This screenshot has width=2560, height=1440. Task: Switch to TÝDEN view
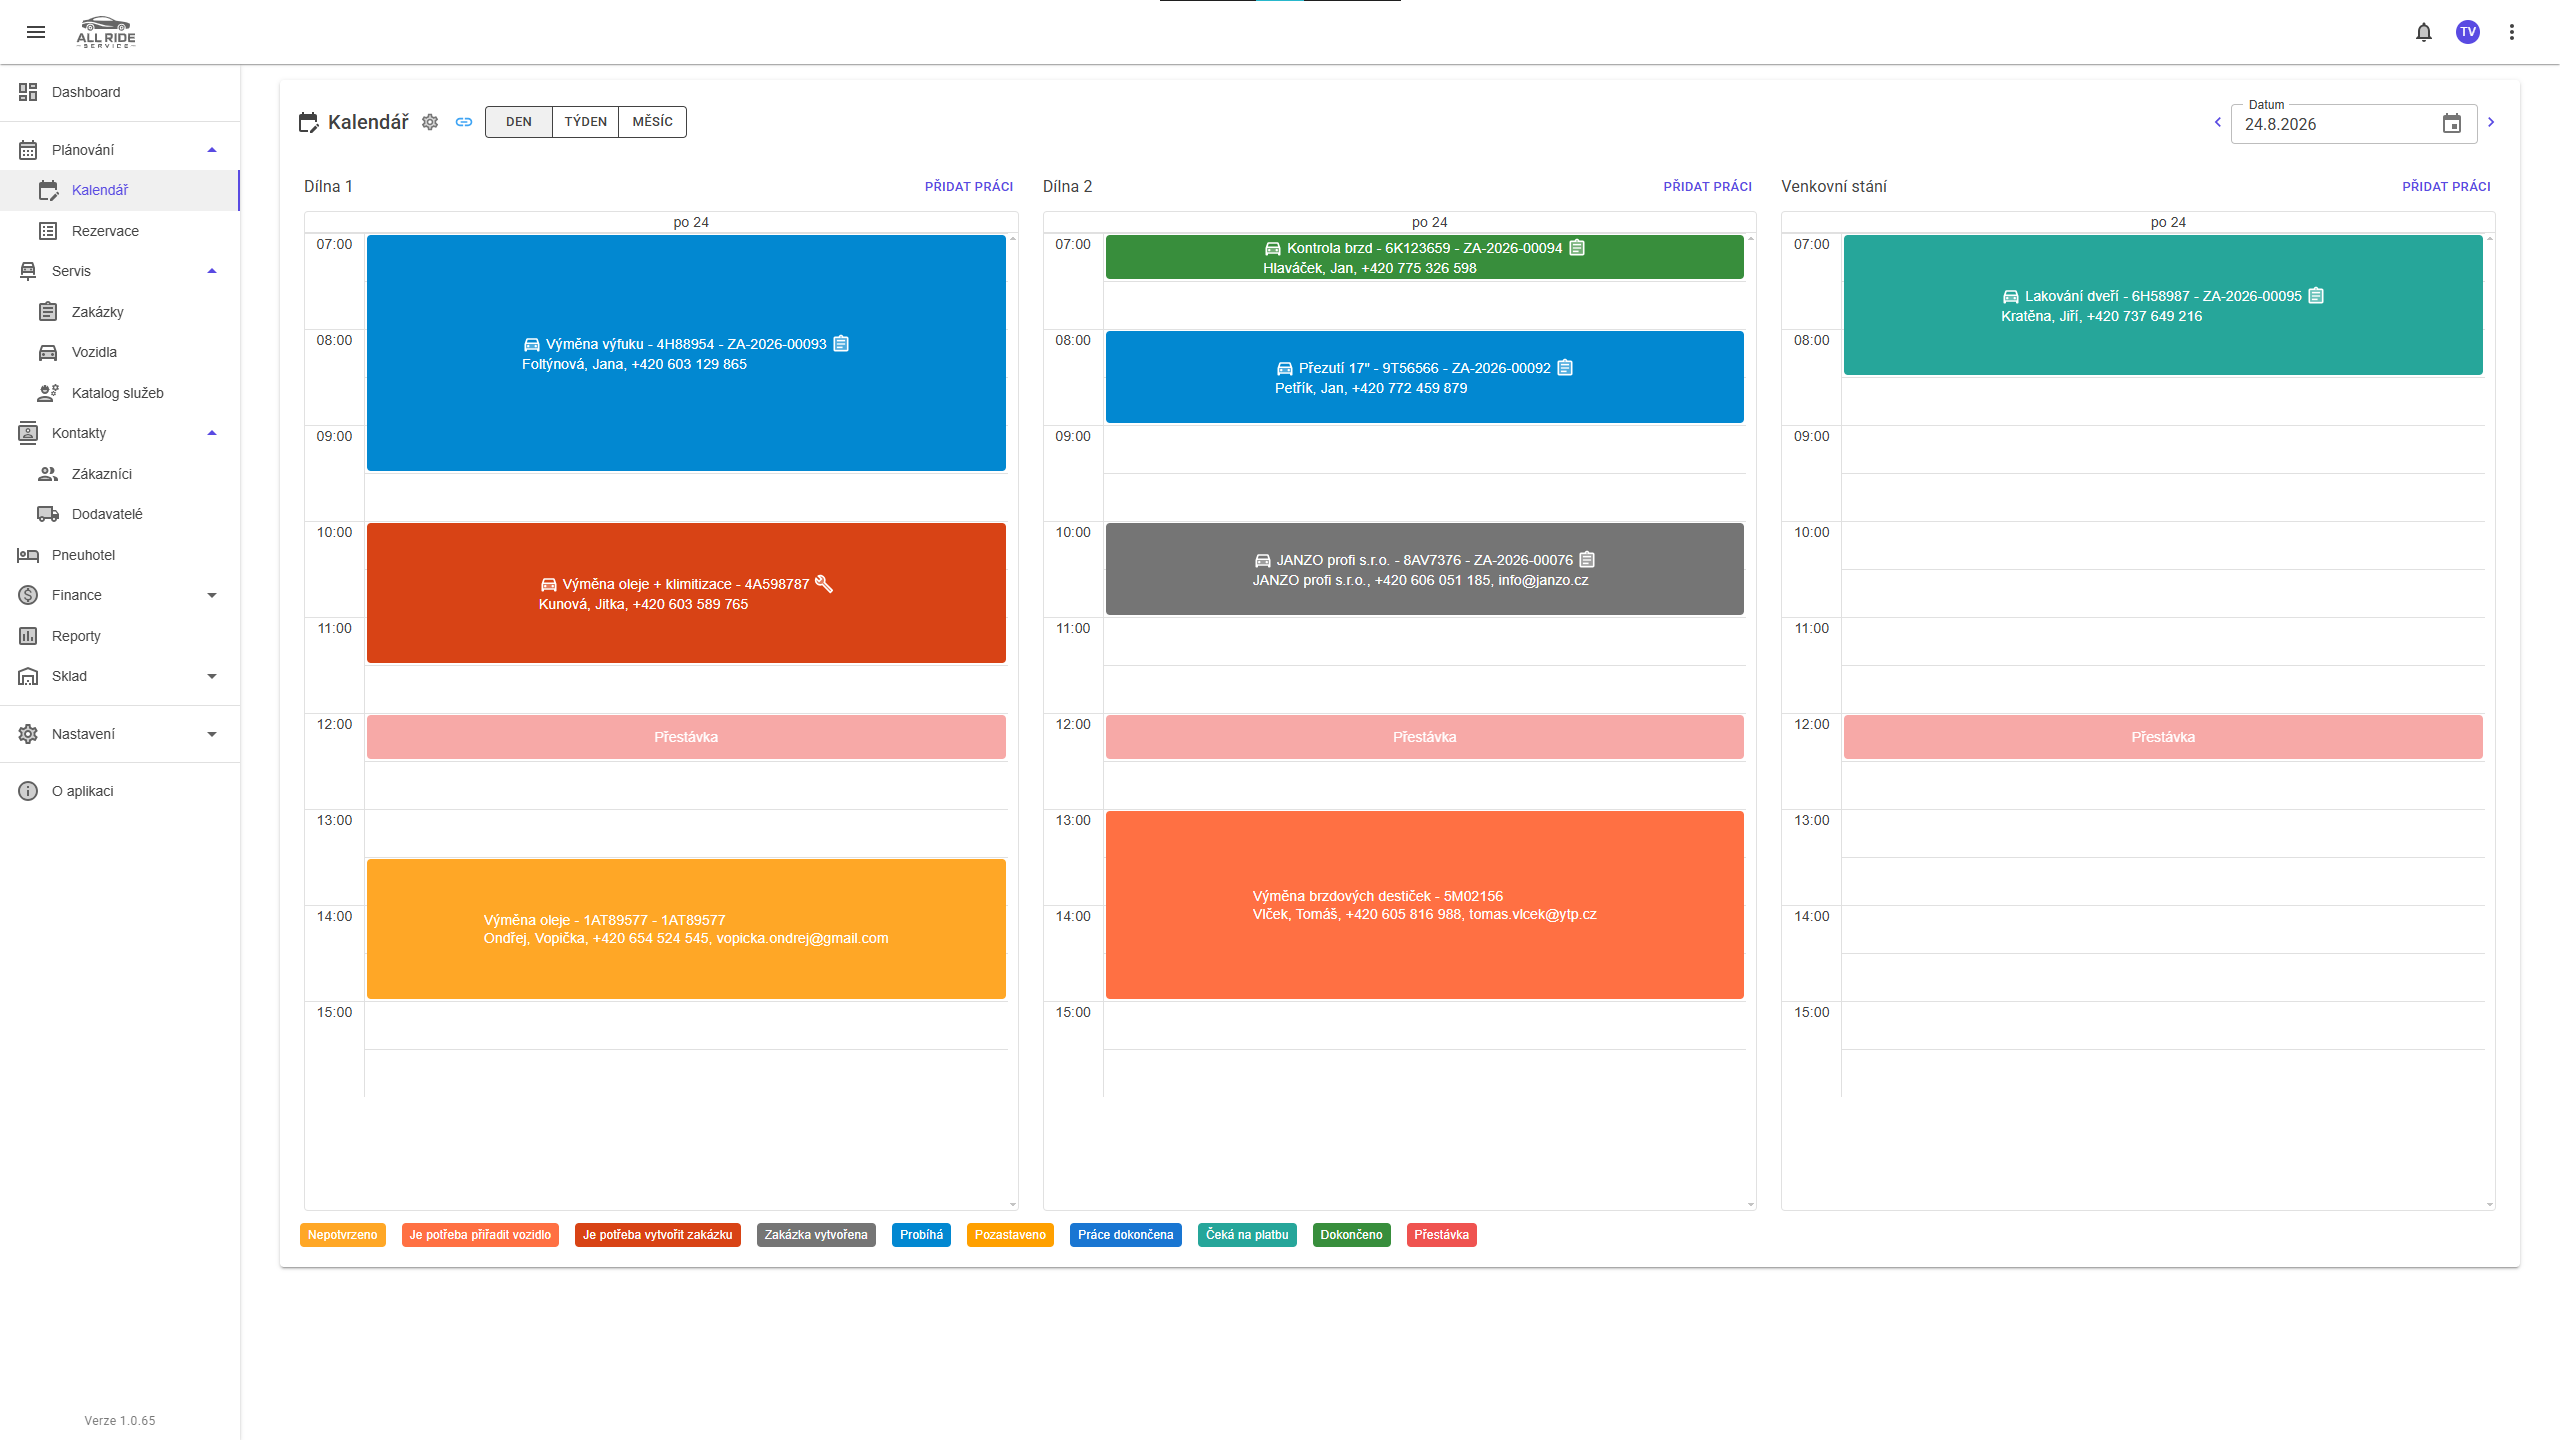click(585, 122)
